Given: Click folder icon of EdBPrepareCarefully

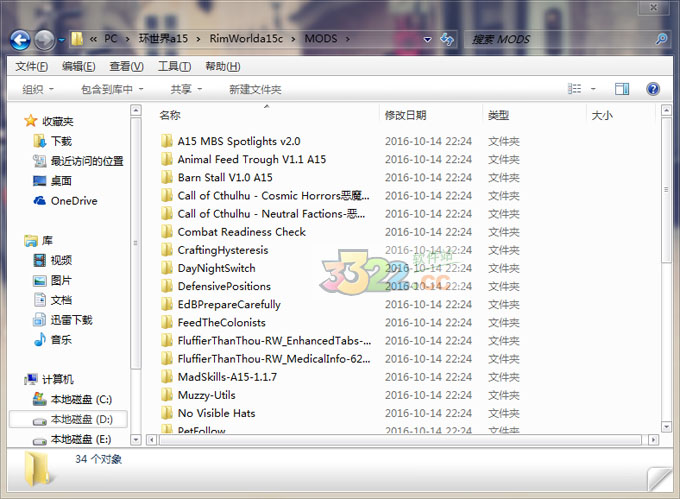Looking at the screenshot, I should pos(167,304).
